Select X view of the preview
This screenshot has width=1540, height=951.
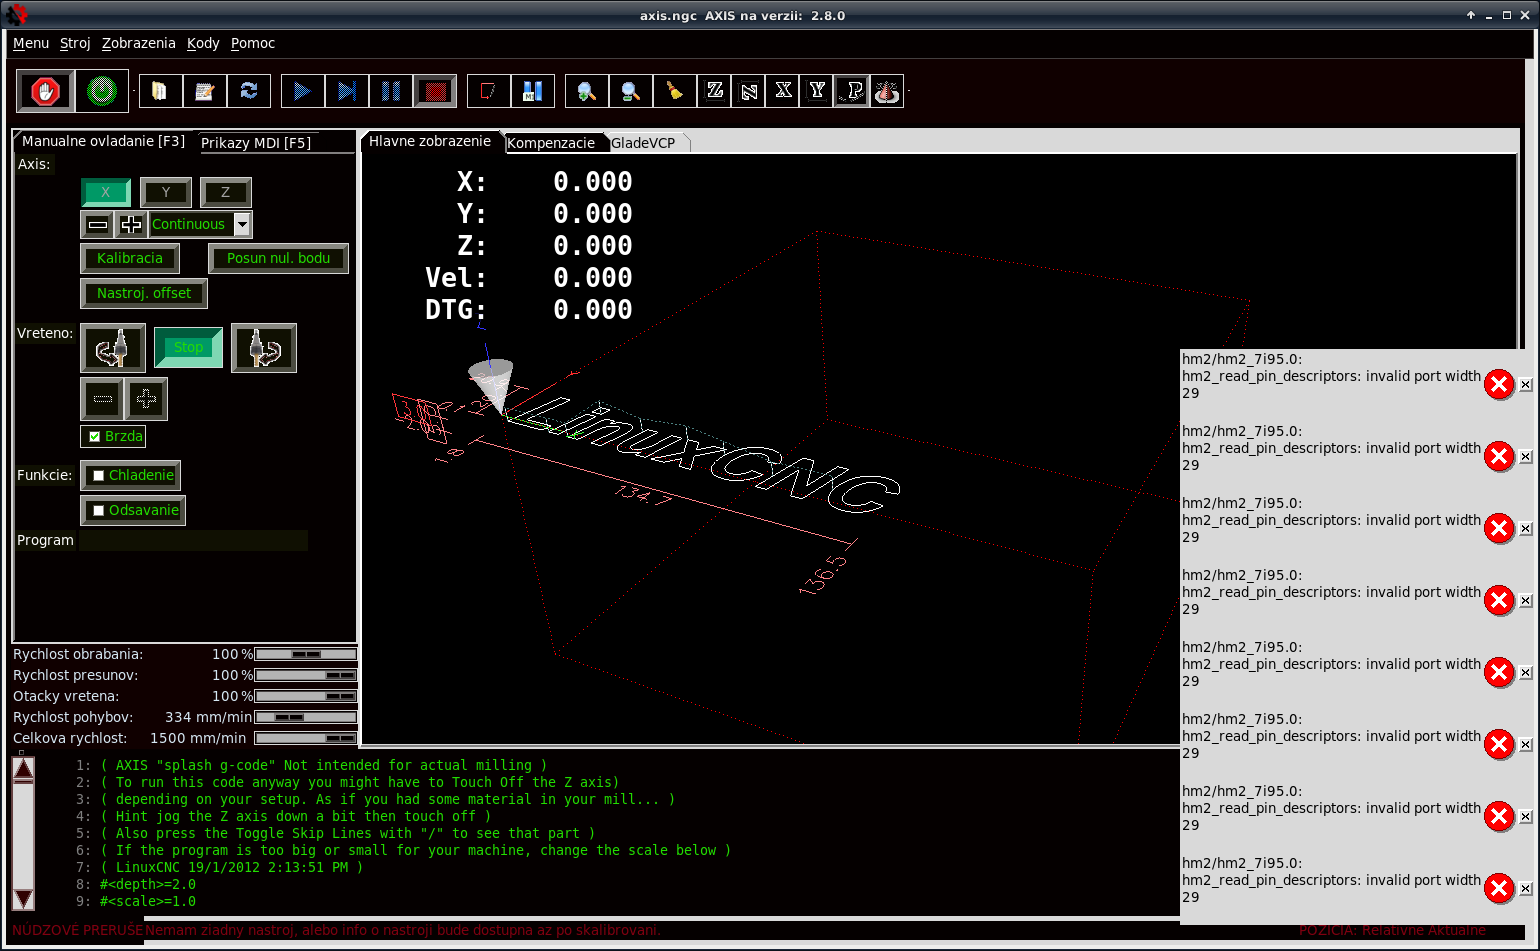click(x=783, y=91)
